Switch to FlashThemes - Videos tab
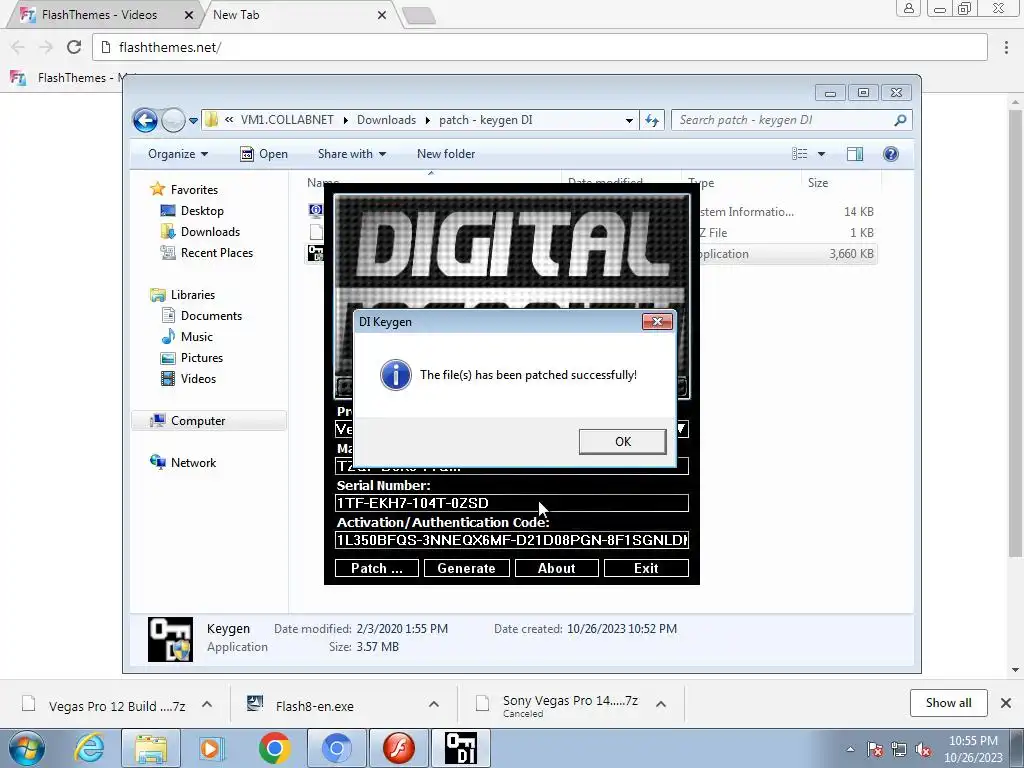 coord(99,14)
